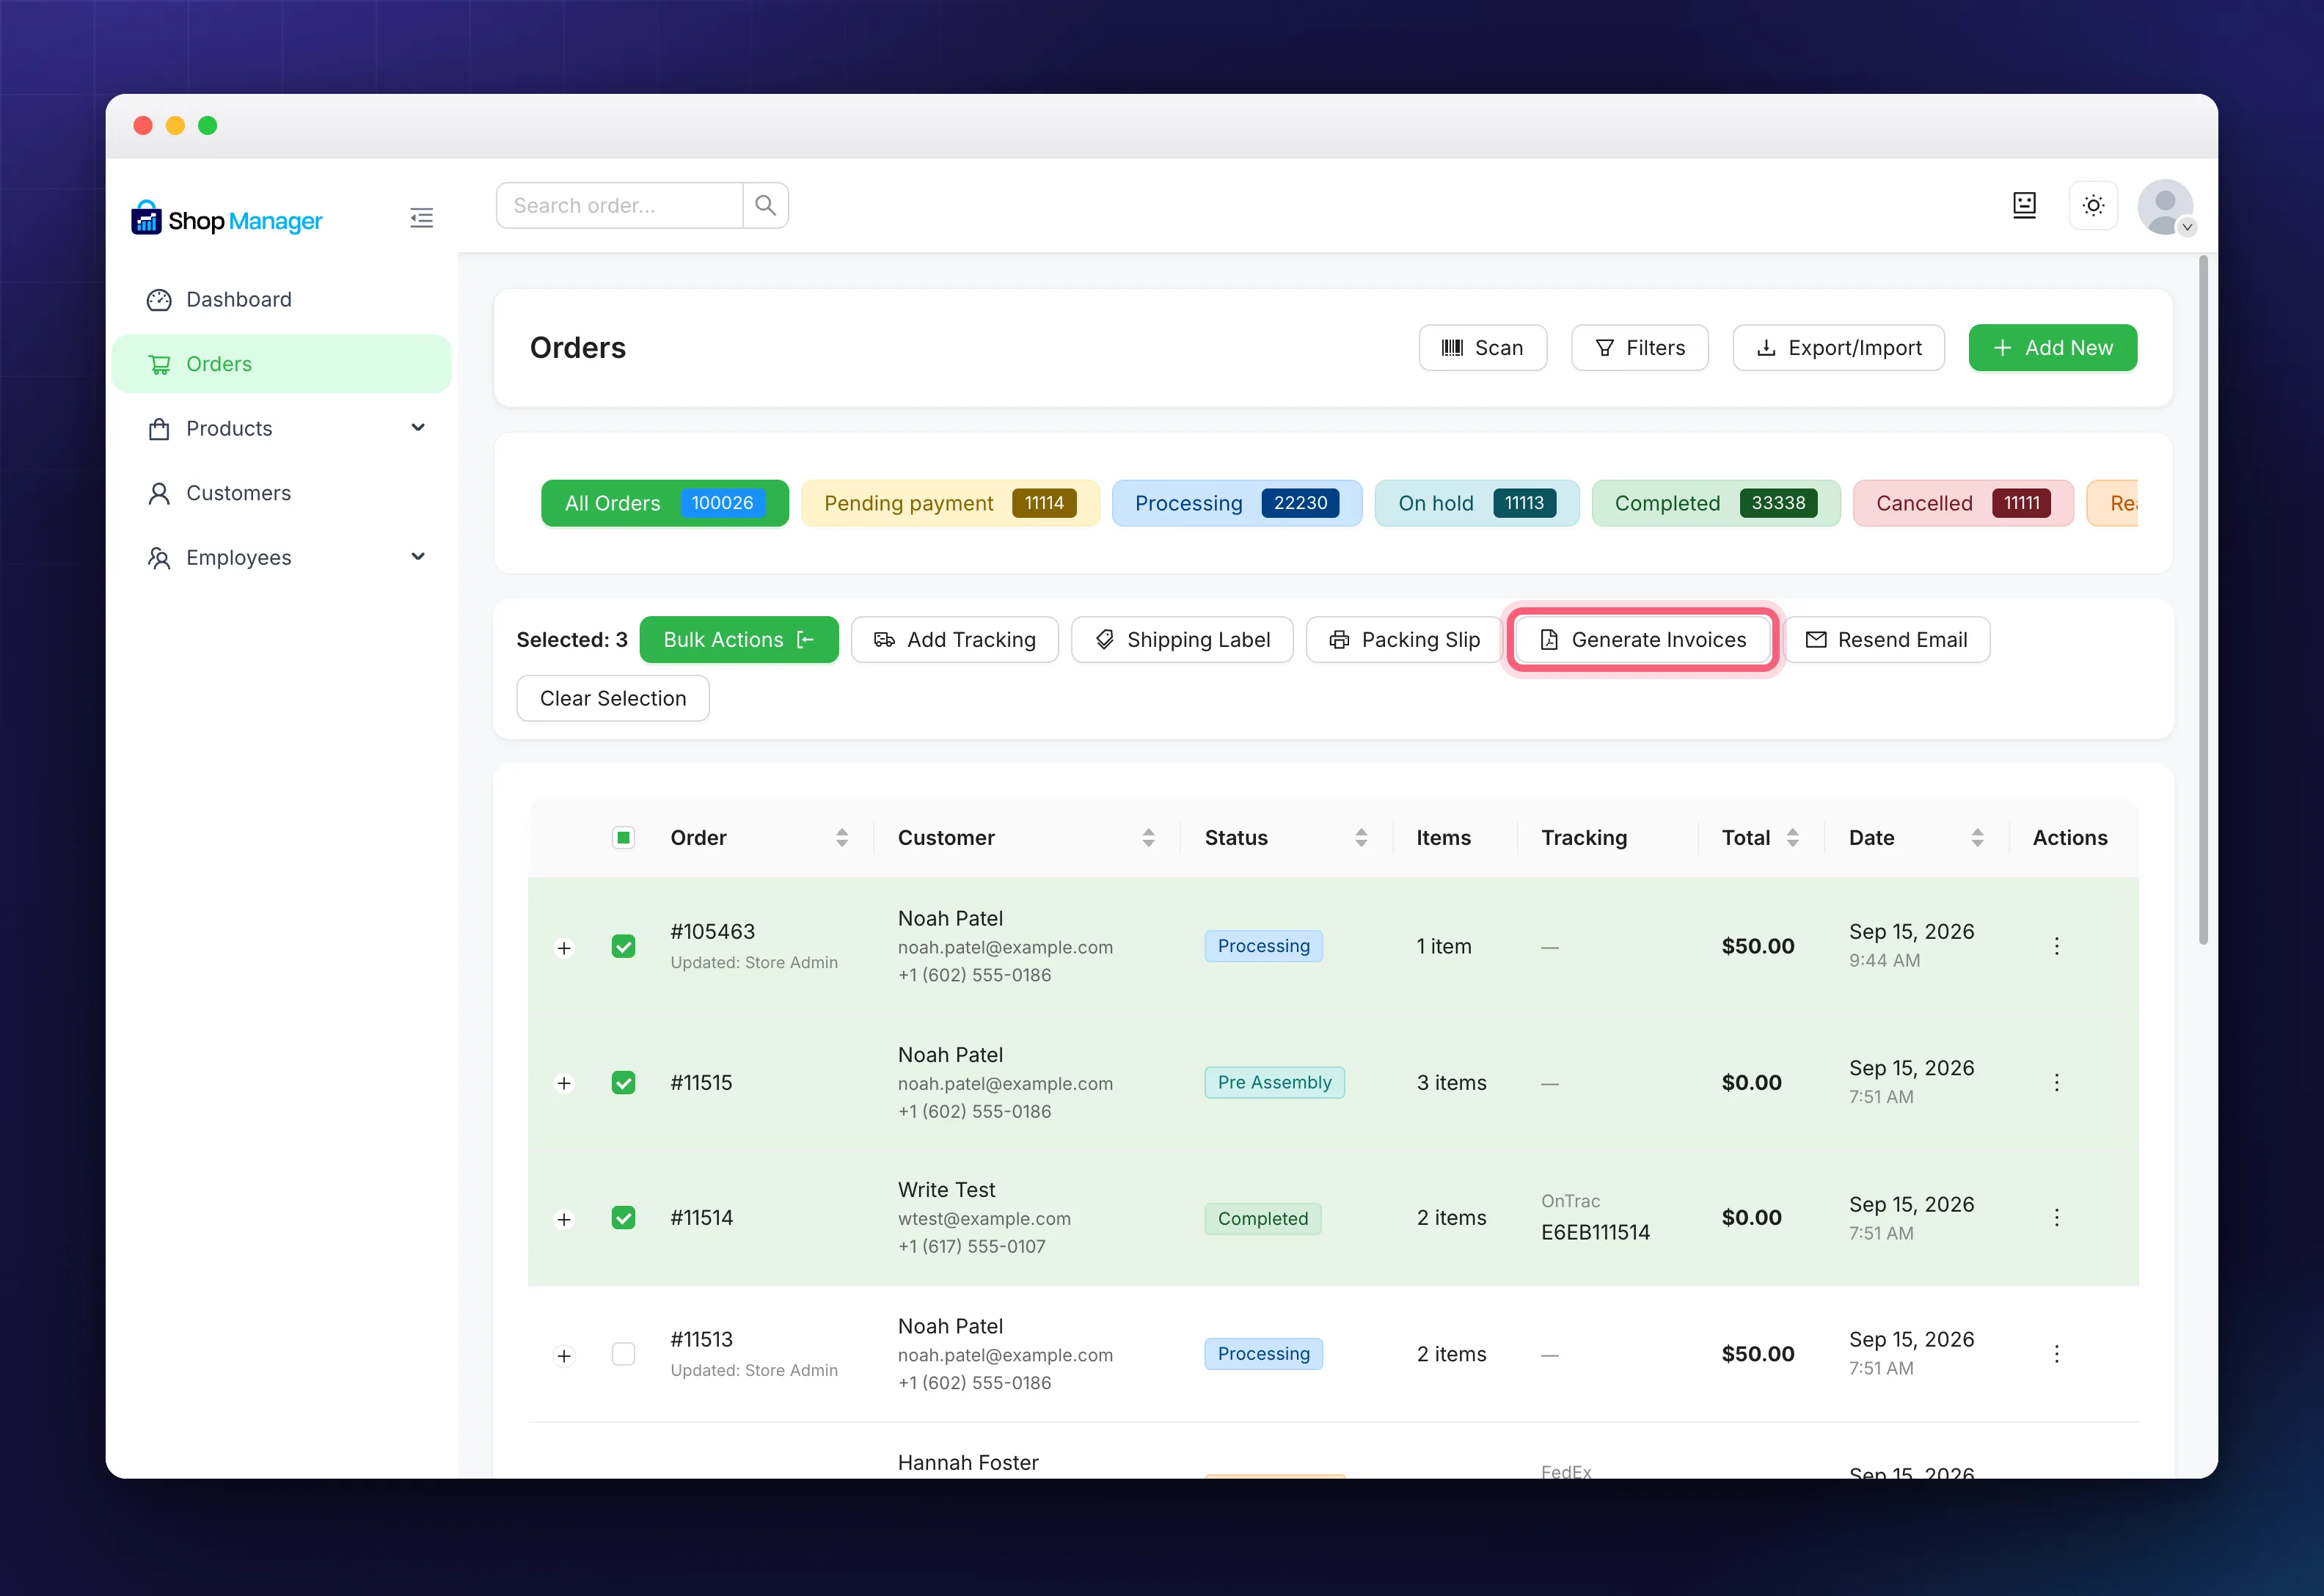Viewport: 2324px width, 1596px height.
Task: Uncheck order #11515 checkbox
Action: 623,1082
